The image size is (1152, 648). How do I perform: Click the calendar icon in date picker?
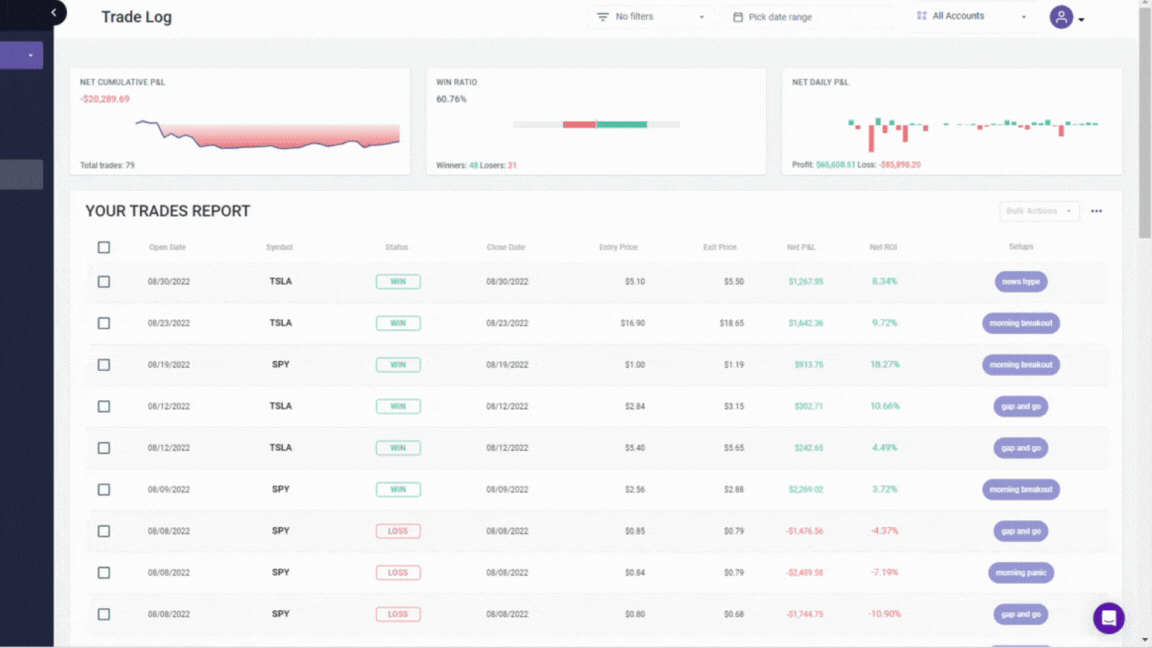tap(738, 17)
